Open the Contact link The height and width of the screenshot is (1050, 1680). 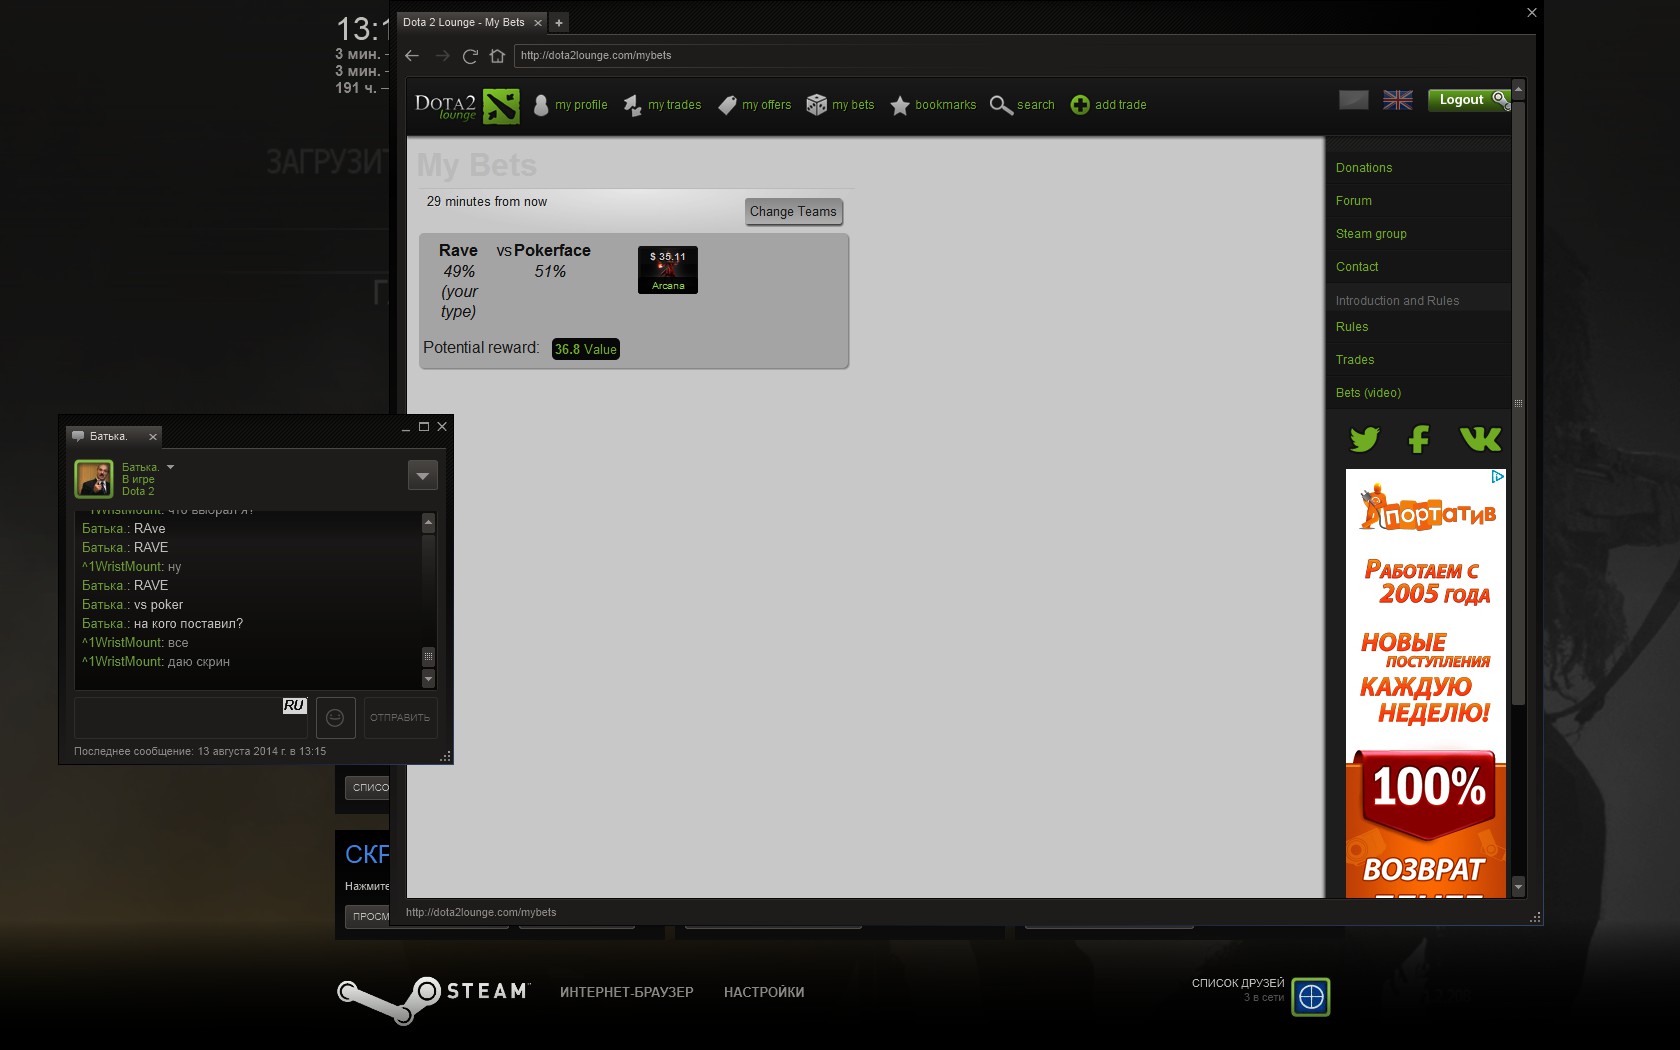tap(1357, 267)
